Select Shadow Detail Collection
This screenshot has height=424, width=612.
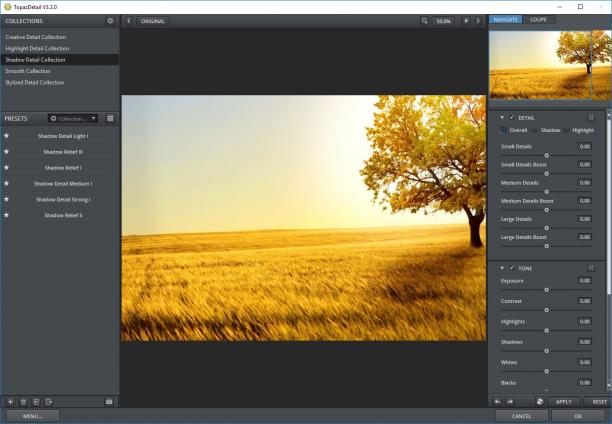(x=60, y=60)
